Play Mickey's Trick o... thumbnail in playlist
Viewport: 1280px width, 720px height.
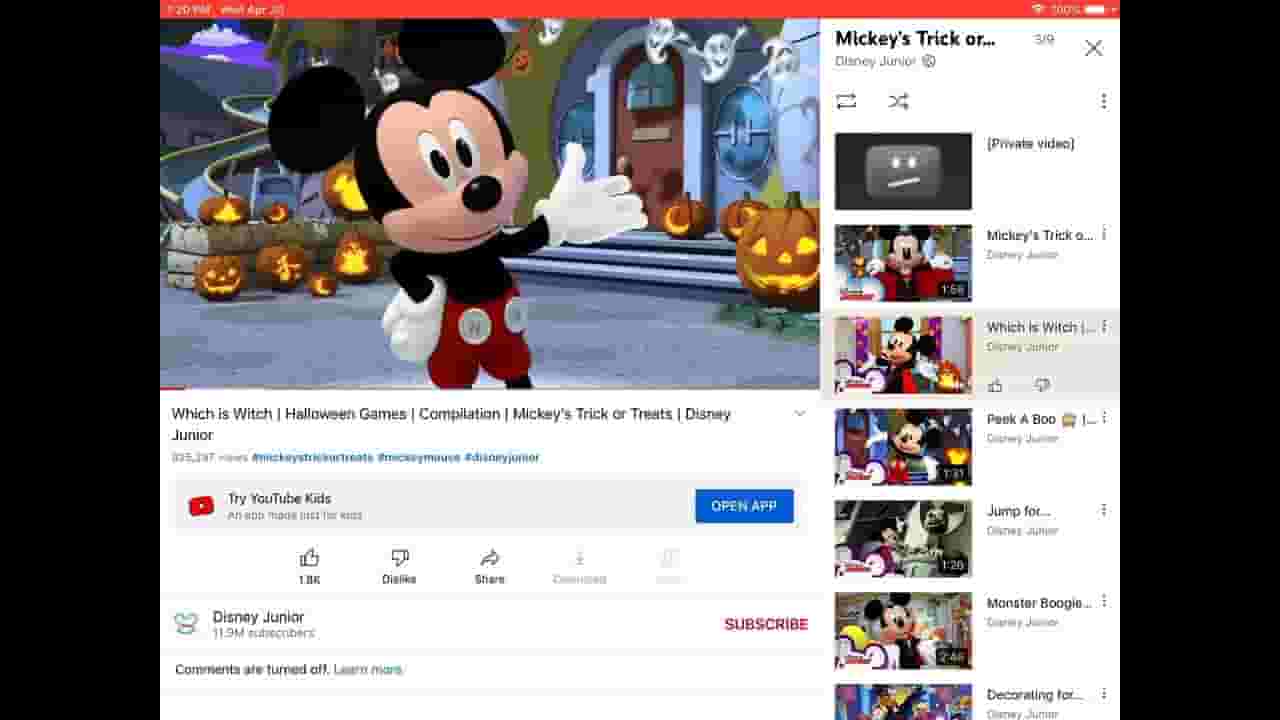tap(903, 263)
